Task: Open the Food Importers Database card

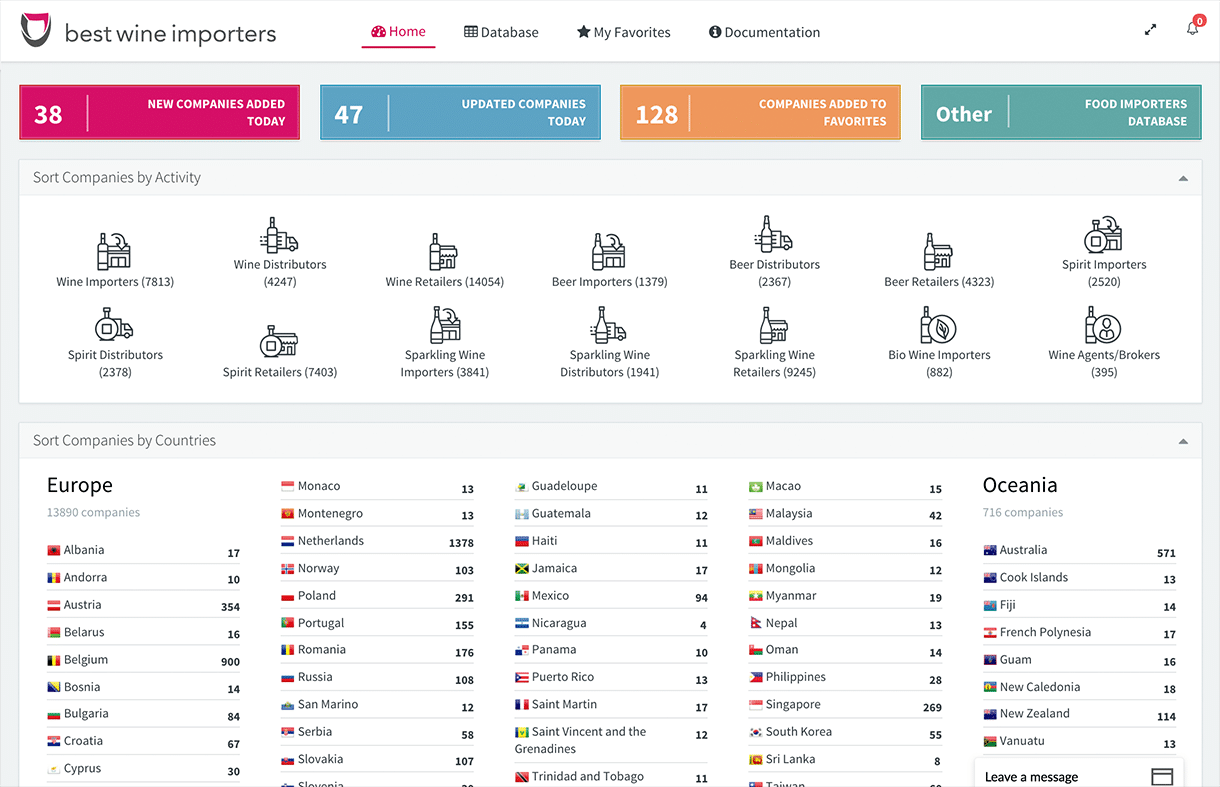Action: pyautogui.click(x=1061, y=112)
